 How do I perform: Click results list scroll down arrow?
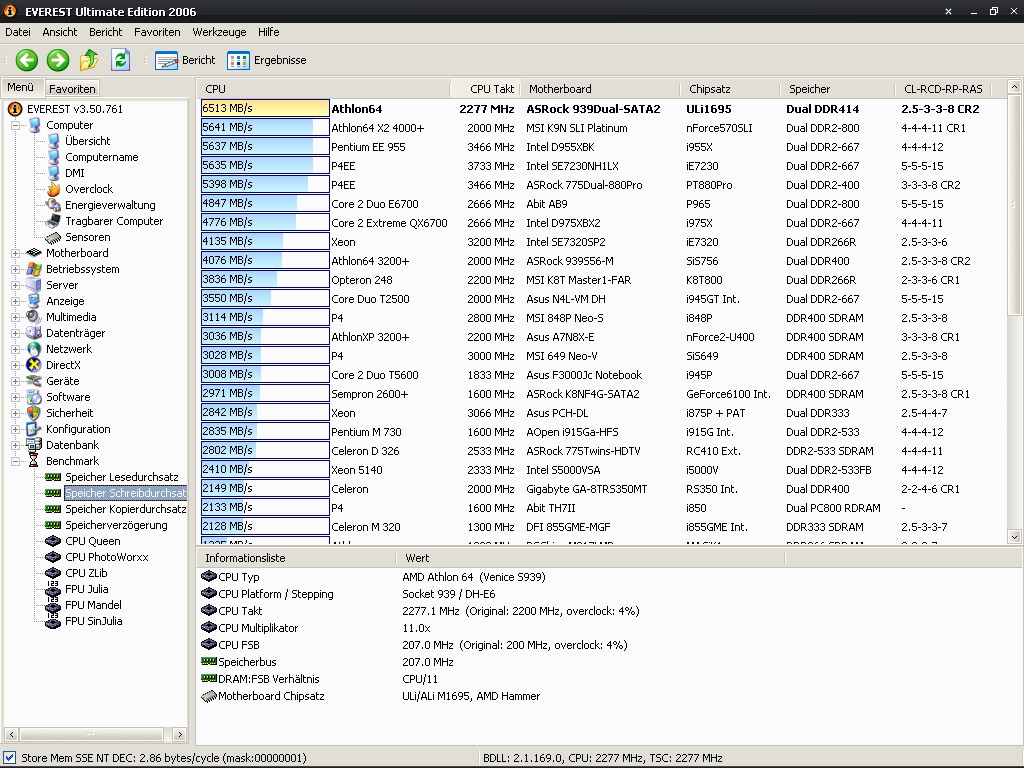(1014, 537)
